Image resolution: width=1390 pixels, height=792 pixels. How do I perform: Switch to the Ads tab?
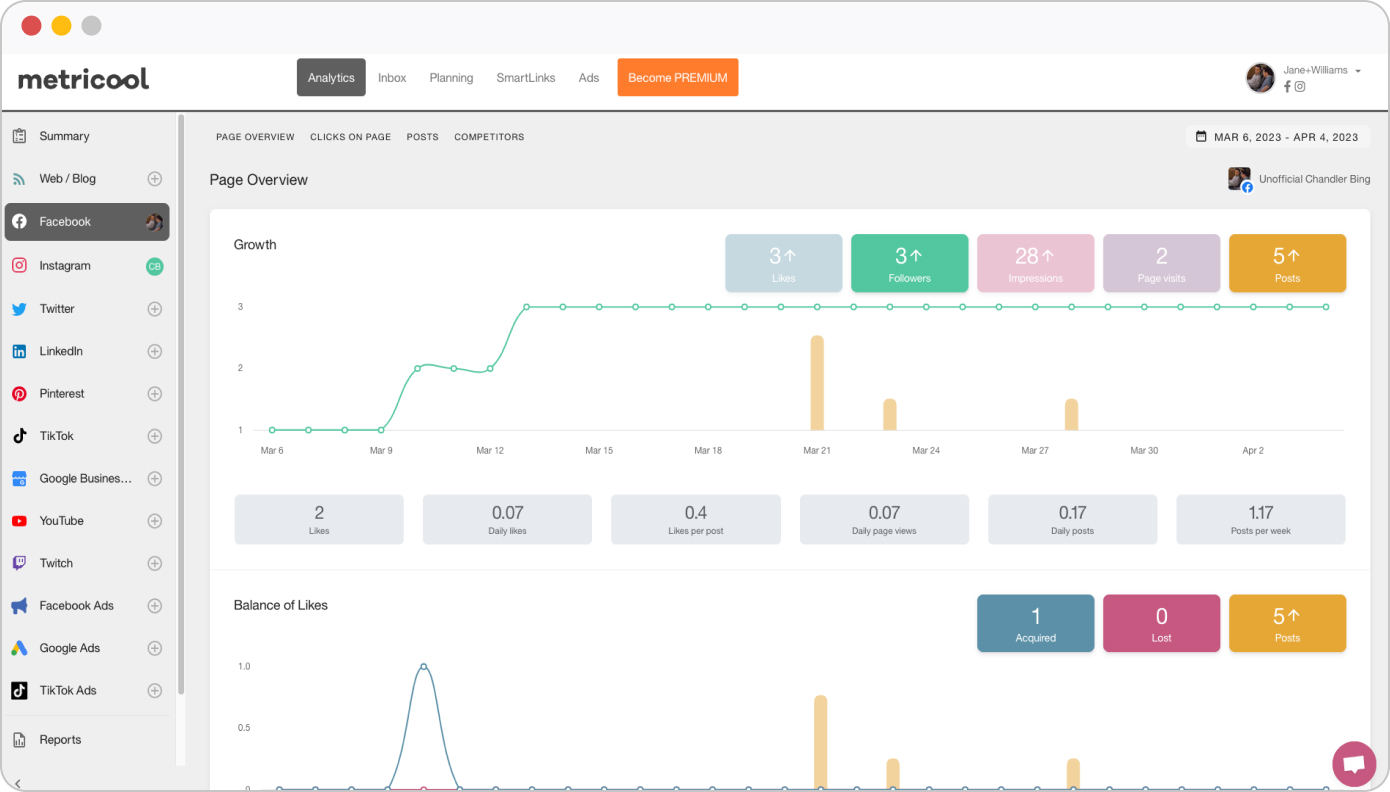tap(589, 78)
